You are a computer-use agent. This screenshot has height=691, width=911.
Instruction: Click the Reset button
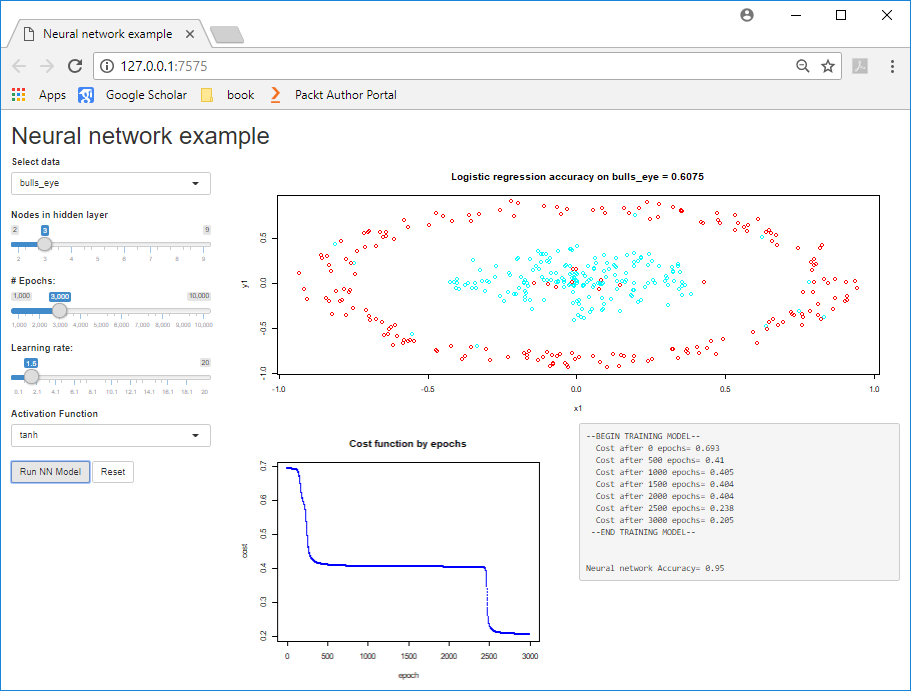tap(113, 472)
